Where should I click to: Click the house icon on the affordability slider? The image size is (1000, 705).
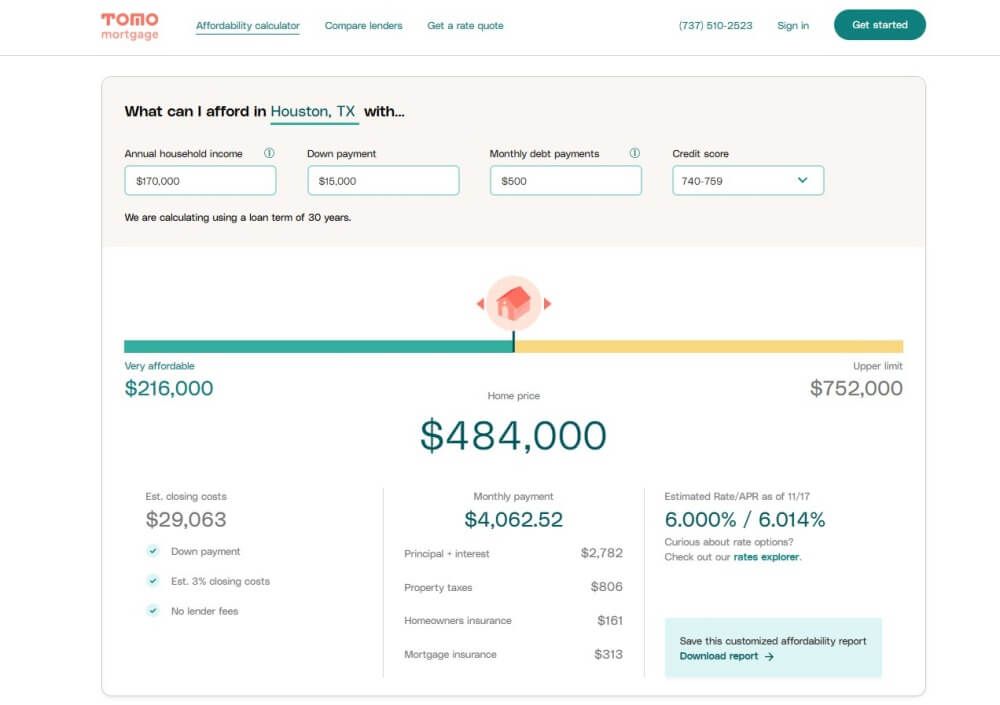pos(513,301)
